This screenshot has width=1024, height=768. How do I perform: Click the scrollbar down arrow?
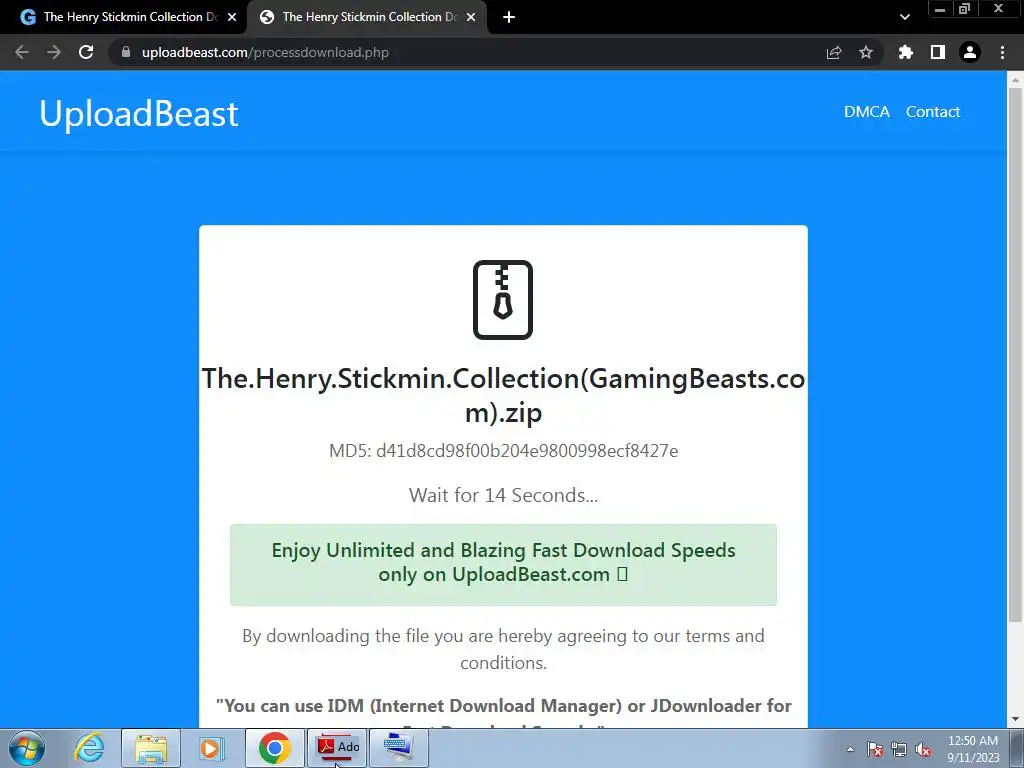(1015, 720)
